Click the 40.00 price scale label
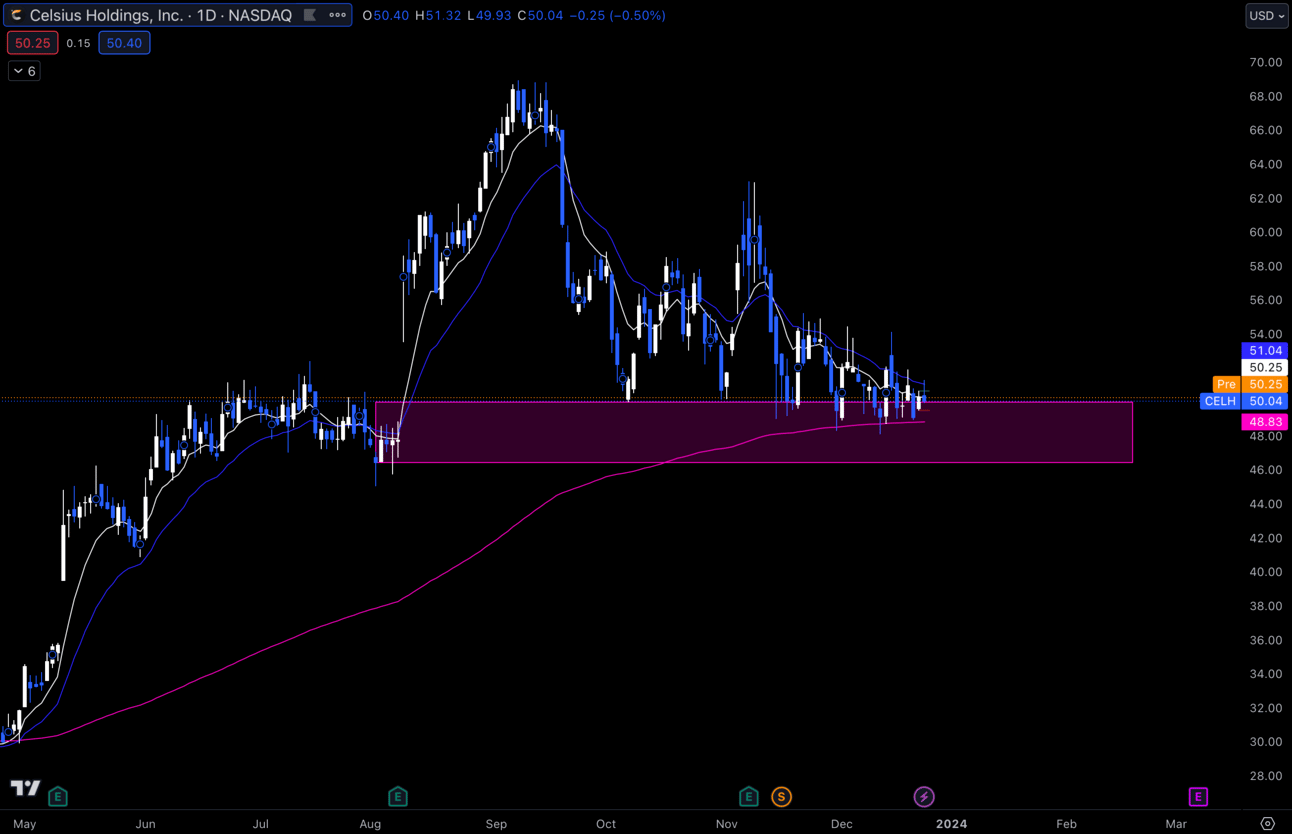The width and height of the screenshot is (1292, 834). (x=1265, y=572)
